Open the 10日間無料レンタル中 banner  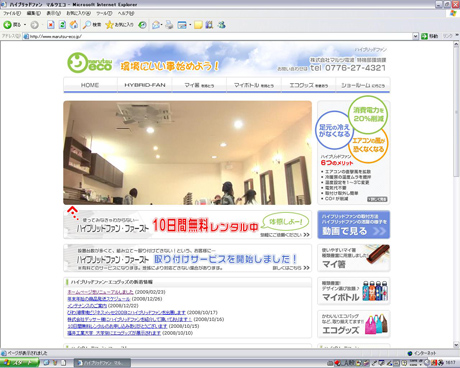[188, 225]
